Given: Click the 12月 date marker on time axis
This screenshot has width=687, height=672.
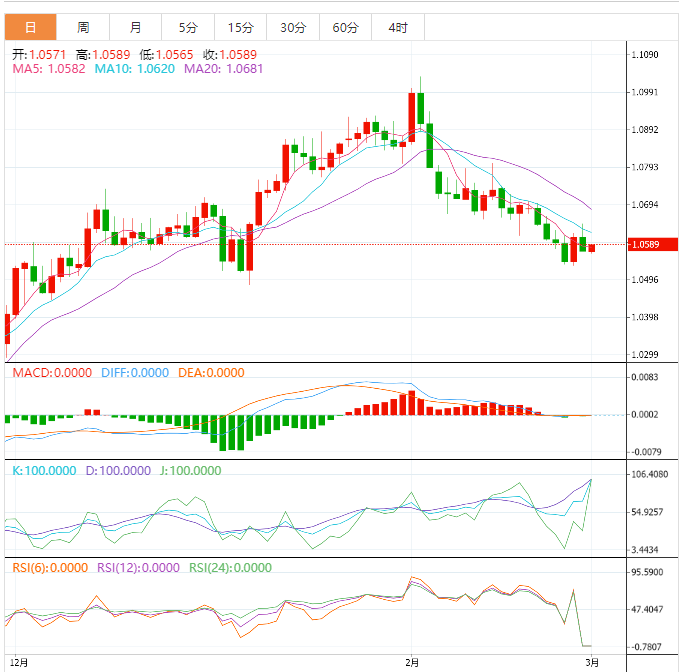Looking at the screenshot, I should tap(19, 662).
